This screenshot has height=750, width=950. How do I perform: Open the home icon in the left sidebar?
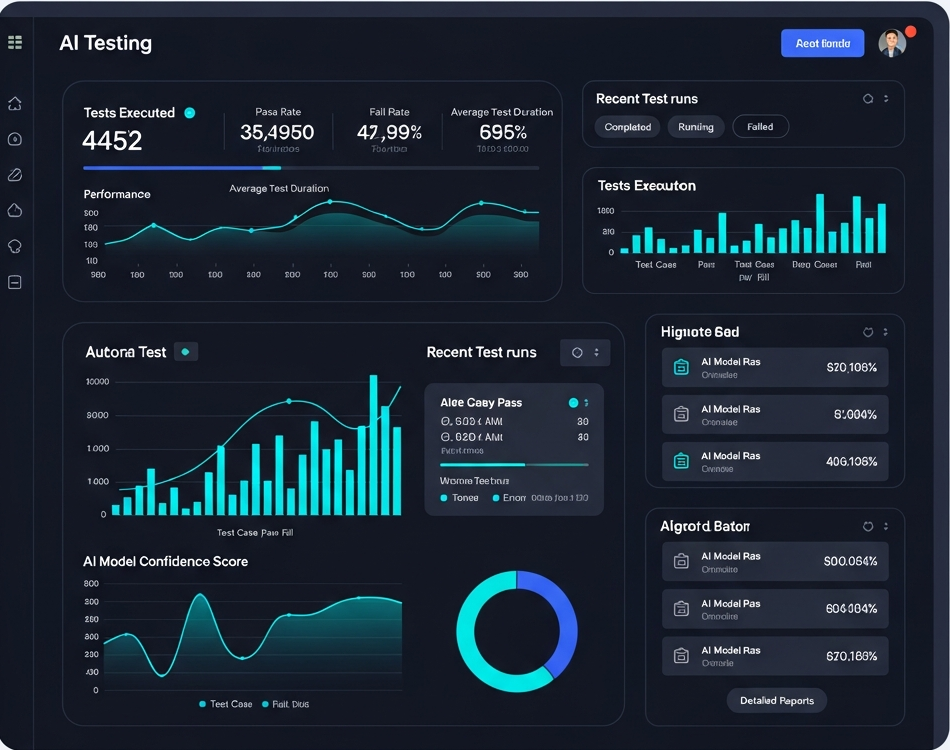[15, 104]
